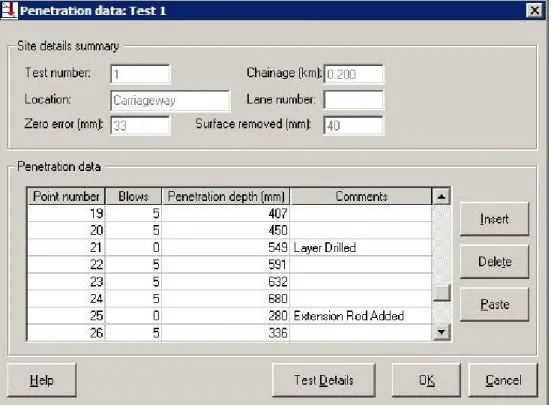The width and height of the screenshot is (551, 405).
Task: Click the Surface removed (mm) field
Action: (x=354, y=125)
